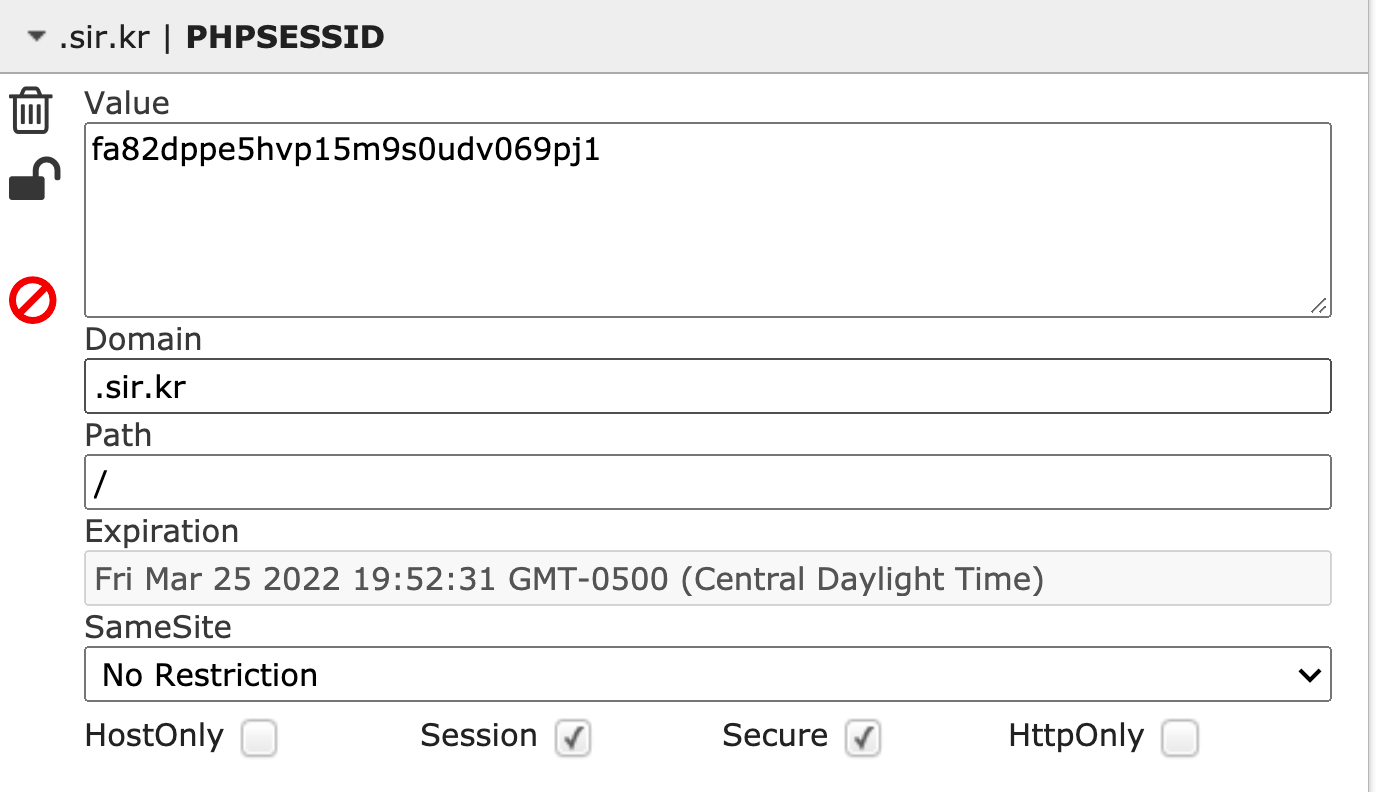Image resolution: width=1376 pixels, height=792 pixels.
Task: Click the red block cookie icon
Action: [x=33, y=300]
